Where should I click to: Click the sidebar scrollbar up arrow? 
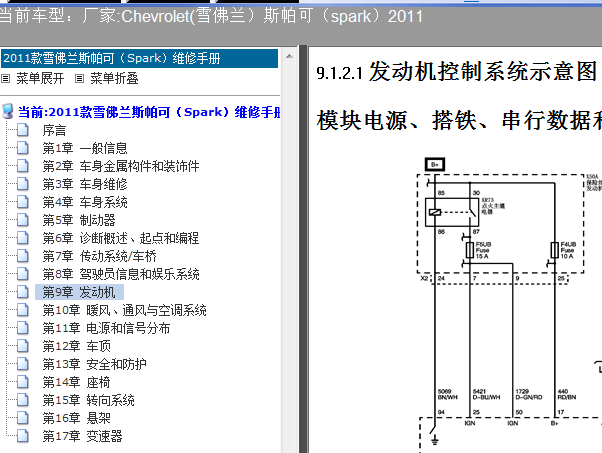(289, 56)
